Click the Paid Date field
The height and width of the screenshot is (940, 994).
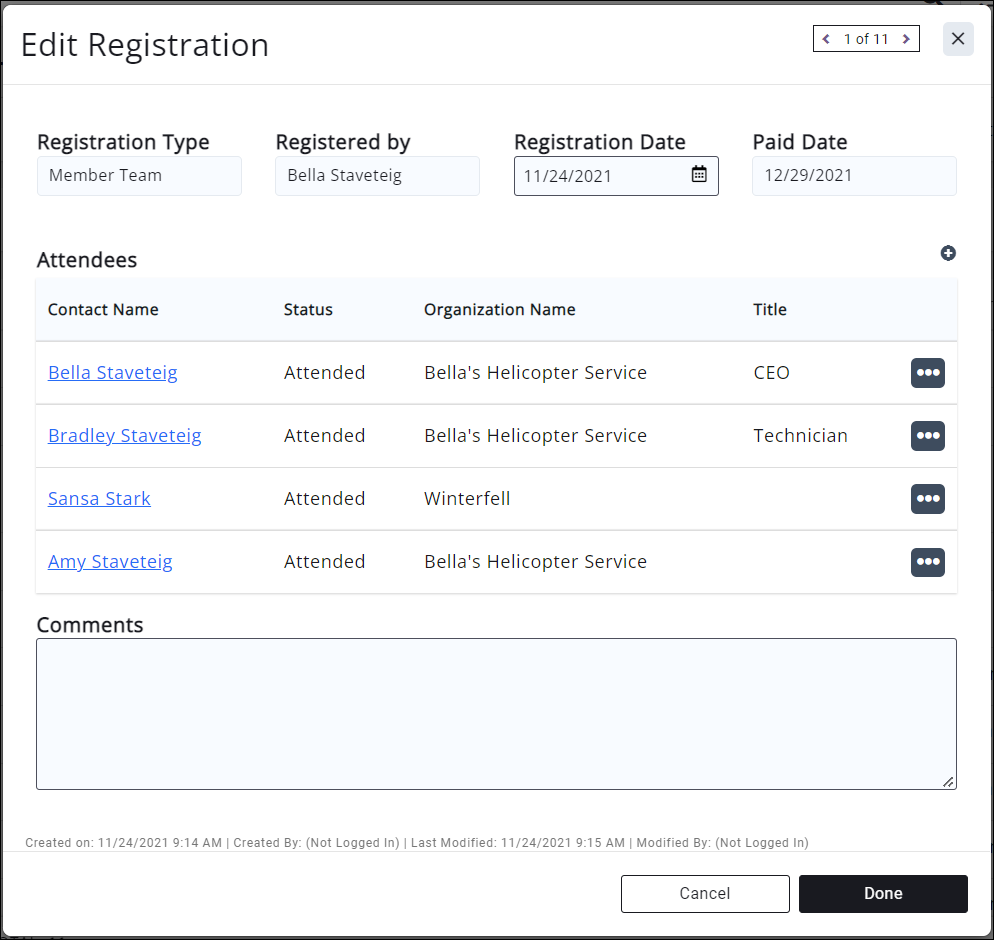(854, 176)
